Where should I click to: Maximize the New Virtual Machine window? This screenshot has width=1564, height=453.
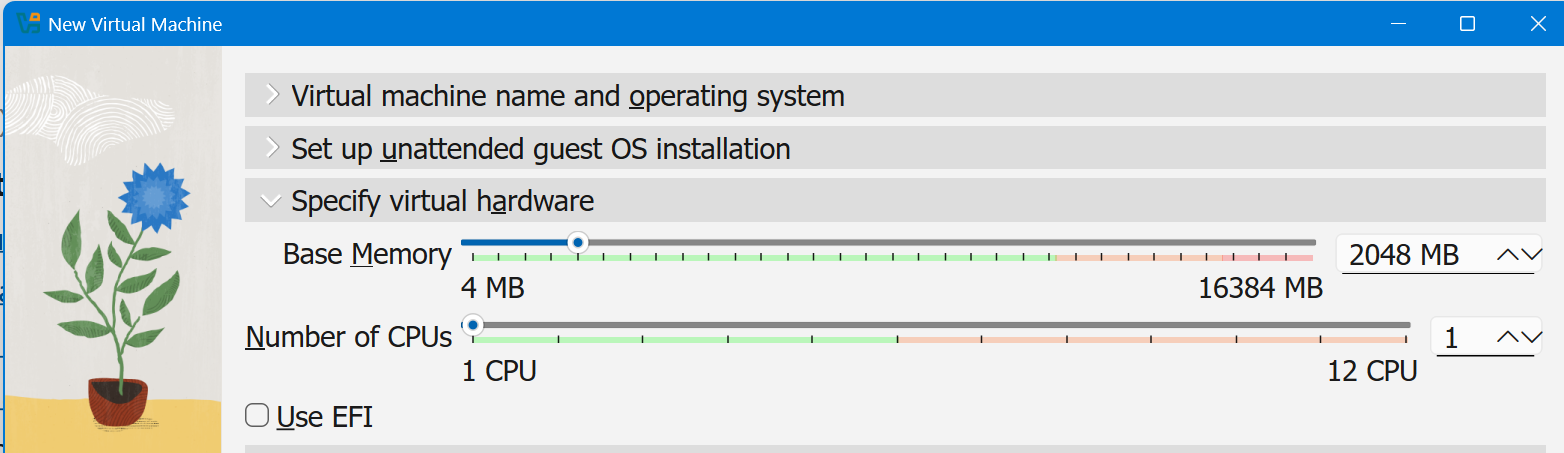coord(1467,23)
